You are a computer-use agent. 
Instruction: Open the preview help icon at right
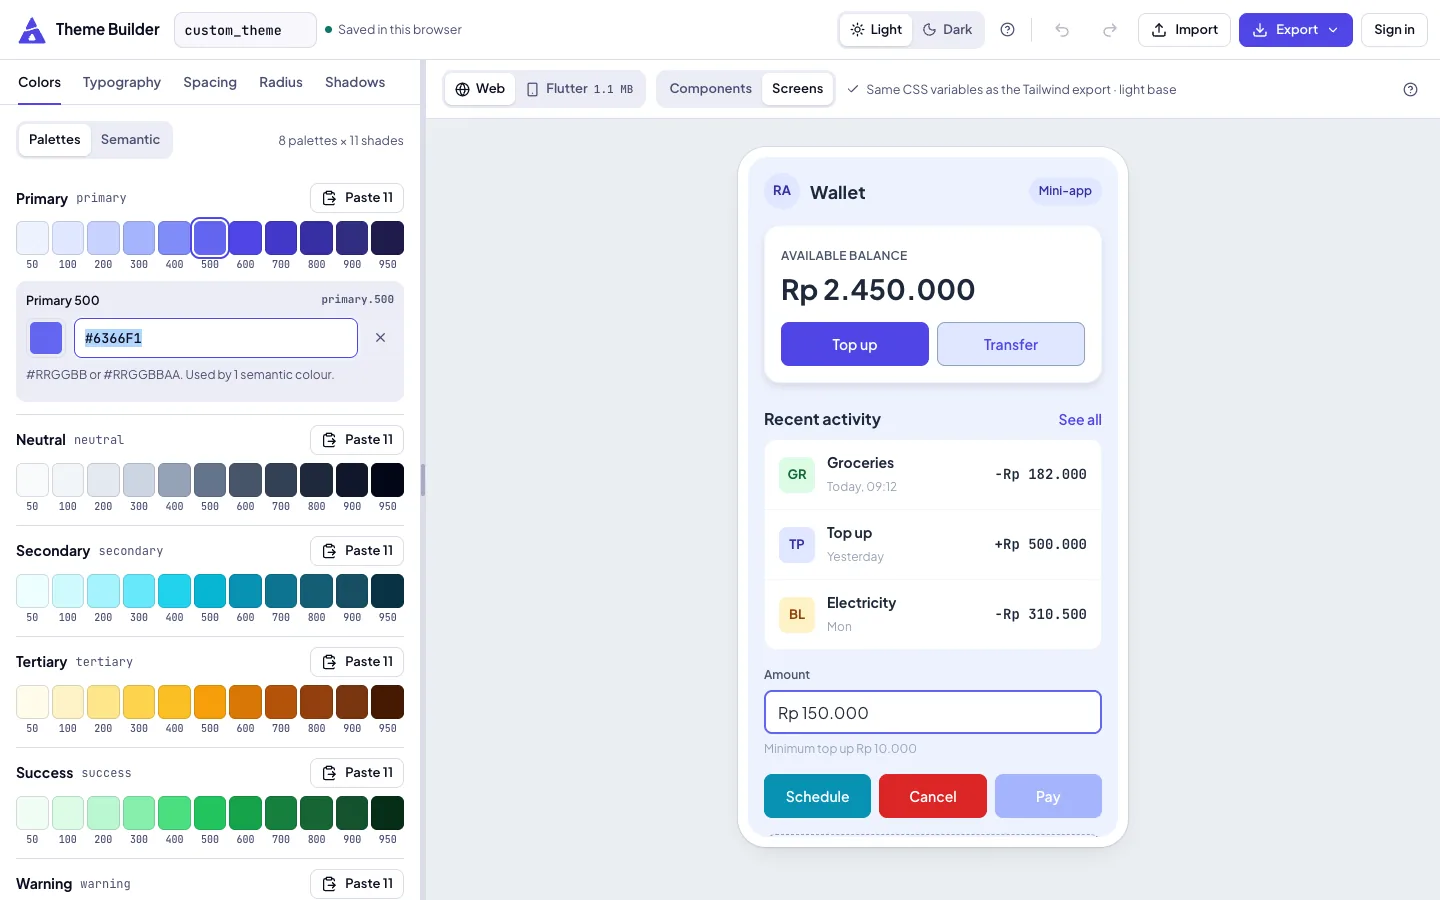1410,89
